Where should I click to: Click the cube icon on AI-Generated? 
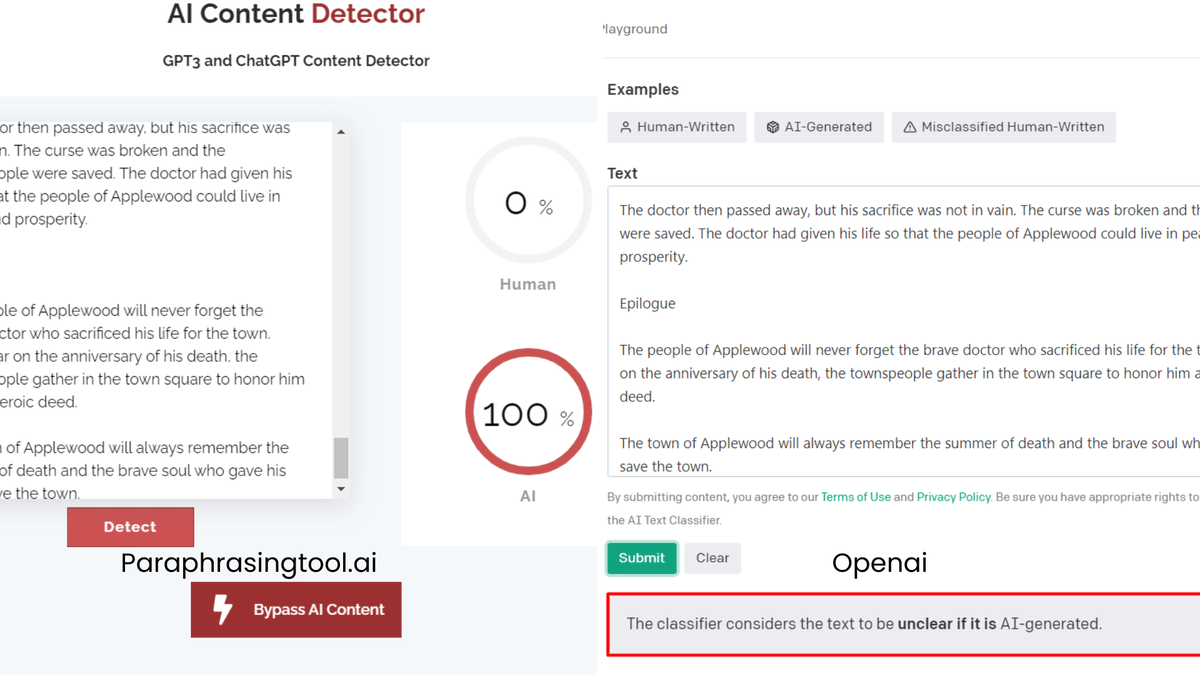pos(773,127)
